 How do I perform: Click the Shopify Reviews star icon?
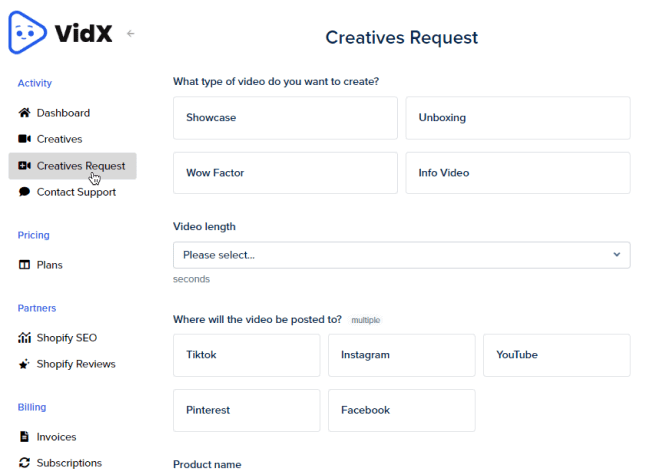(25, 364)
